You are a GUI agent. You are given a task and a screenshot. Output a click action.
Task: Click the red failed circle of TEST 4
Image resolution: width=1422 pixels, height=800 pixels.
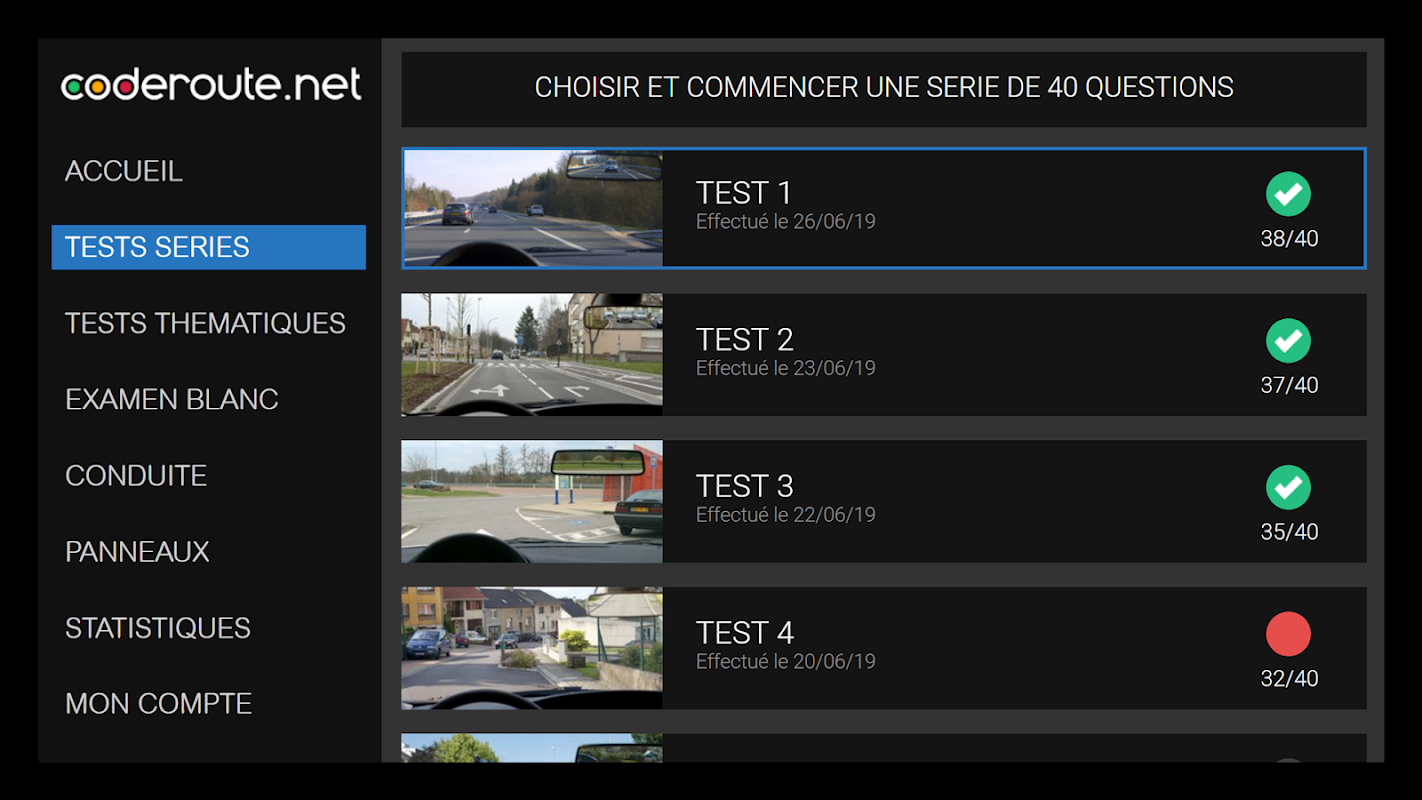1288,634
